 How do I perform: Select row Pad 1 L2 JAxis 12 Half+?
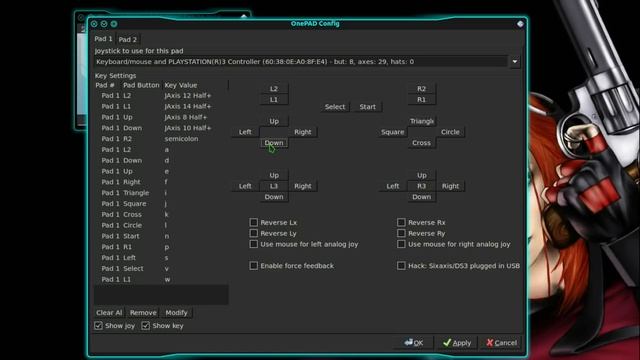pyautogui.click(x=161, y=96)
